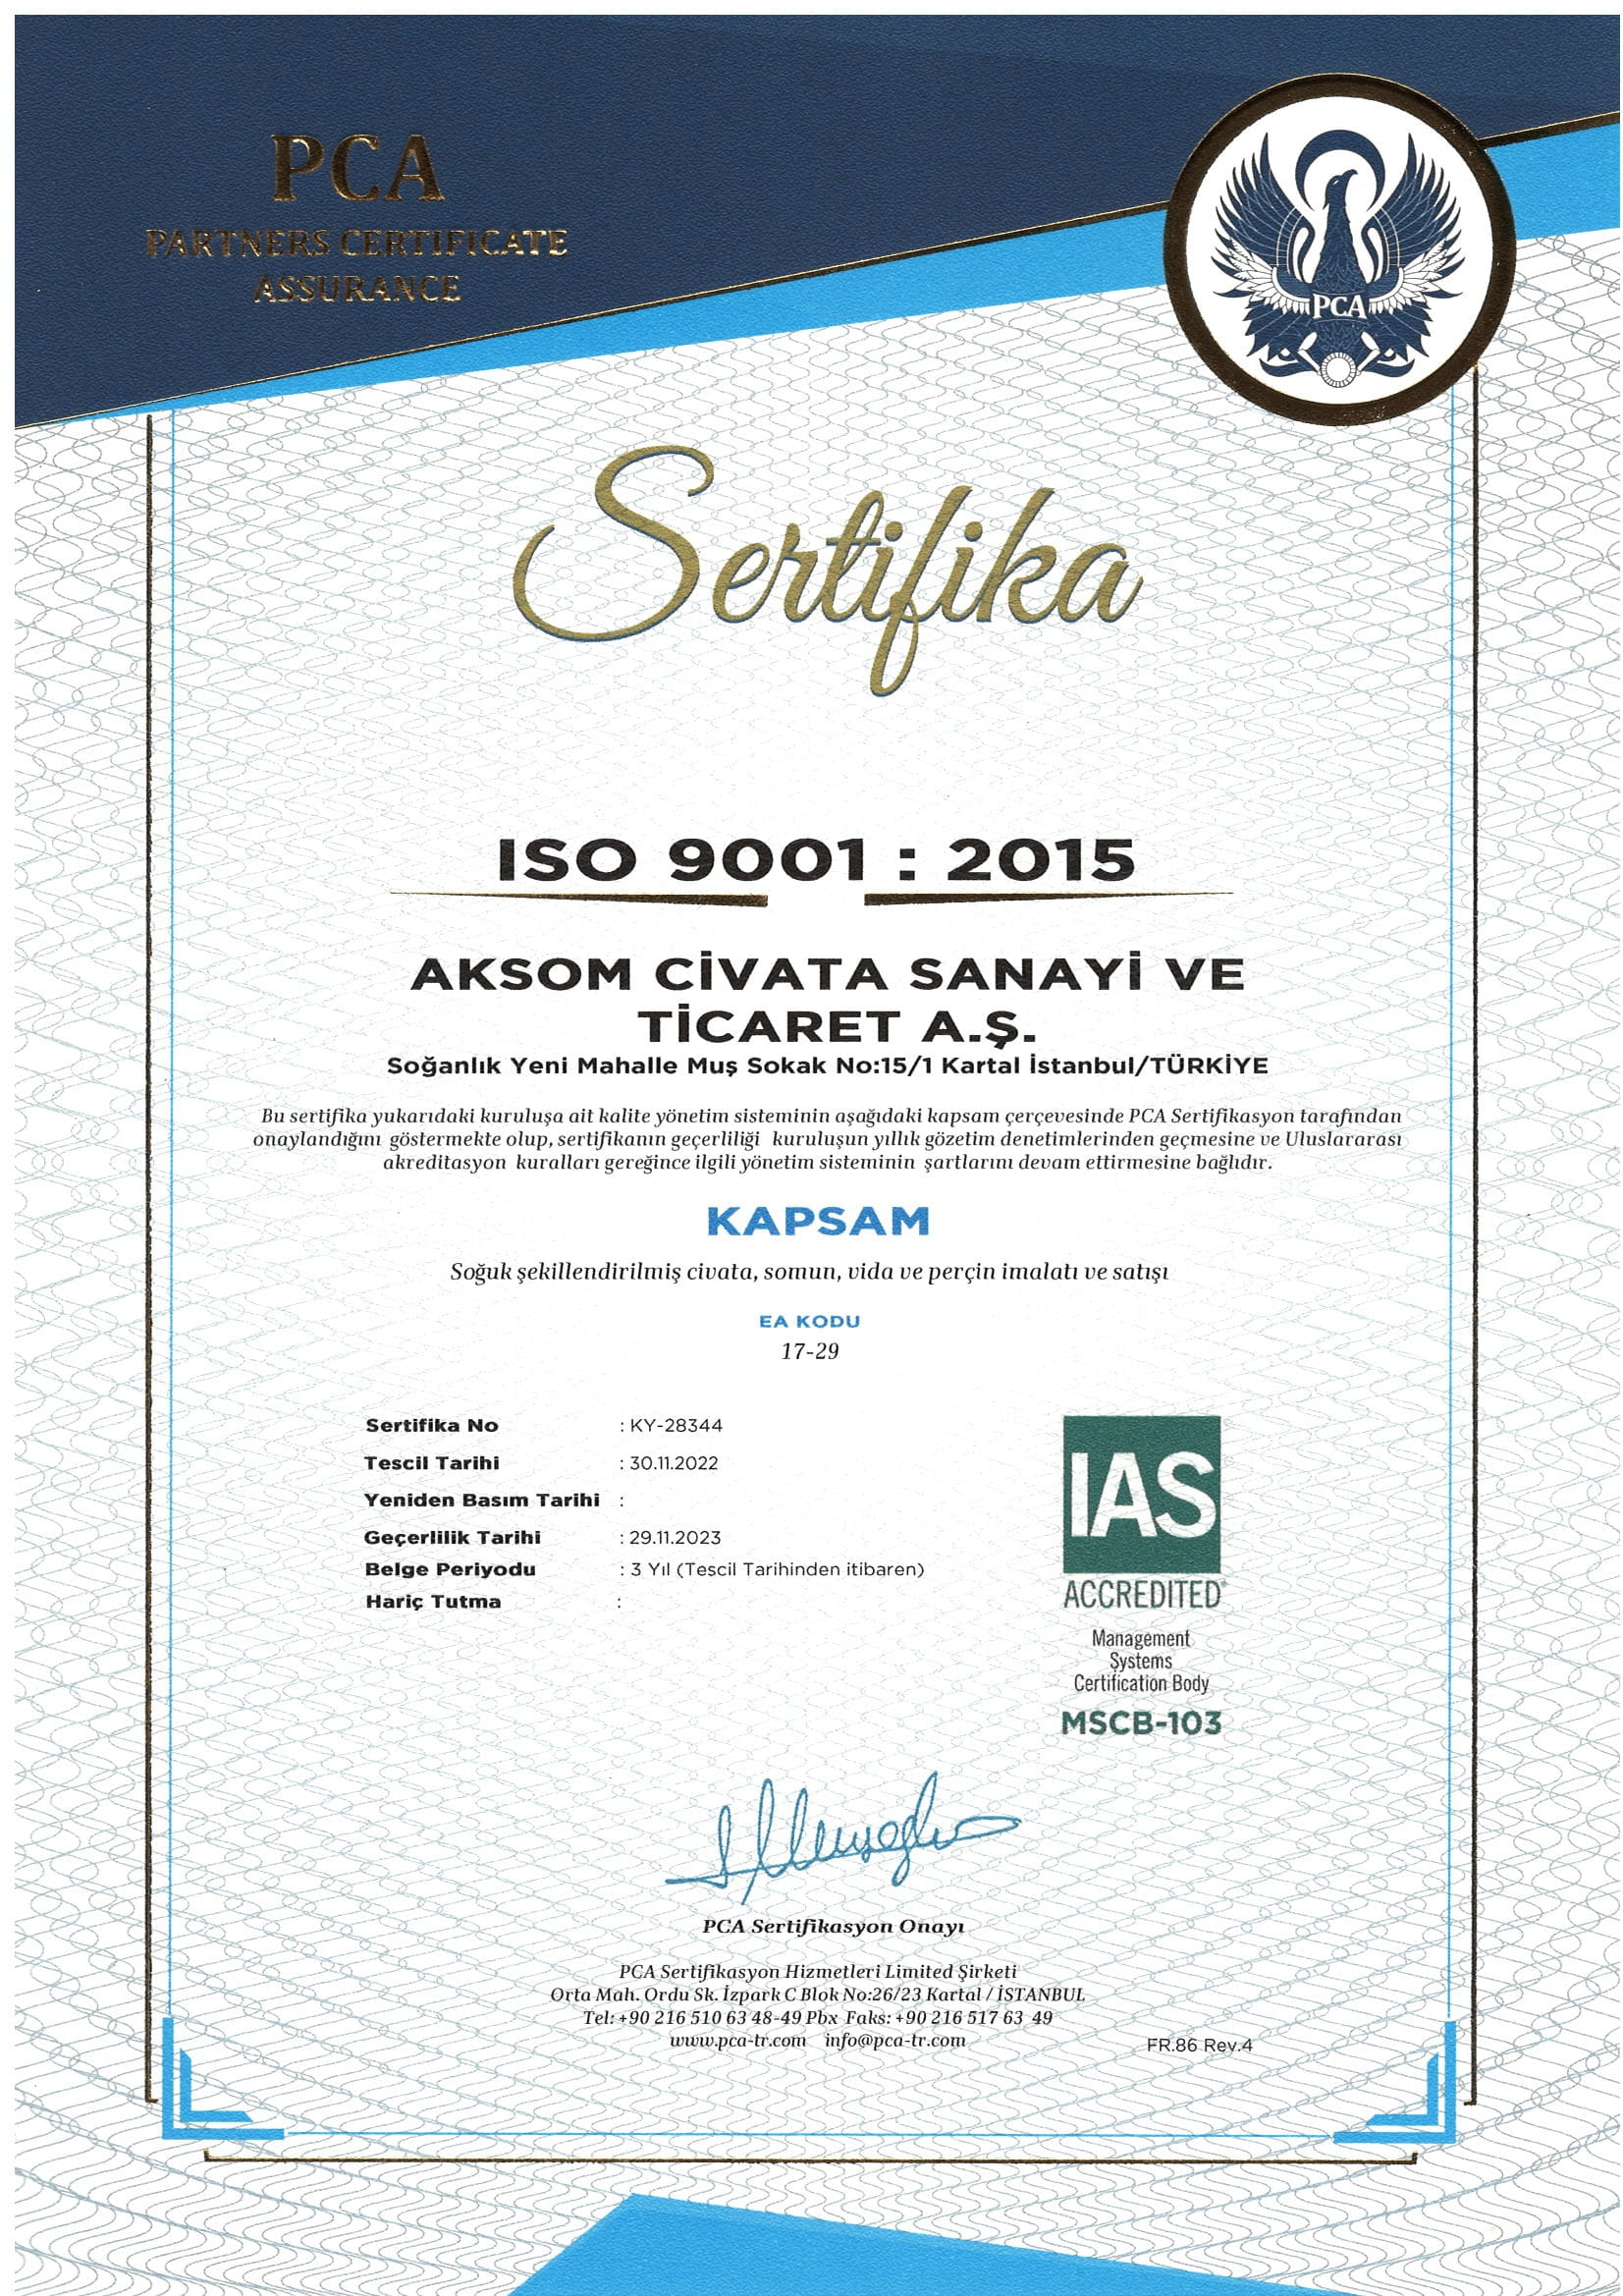Screen dimensions: 1623x2296
Task: Open the www.pca-tr.com website link
Action: click(737, 2040)
